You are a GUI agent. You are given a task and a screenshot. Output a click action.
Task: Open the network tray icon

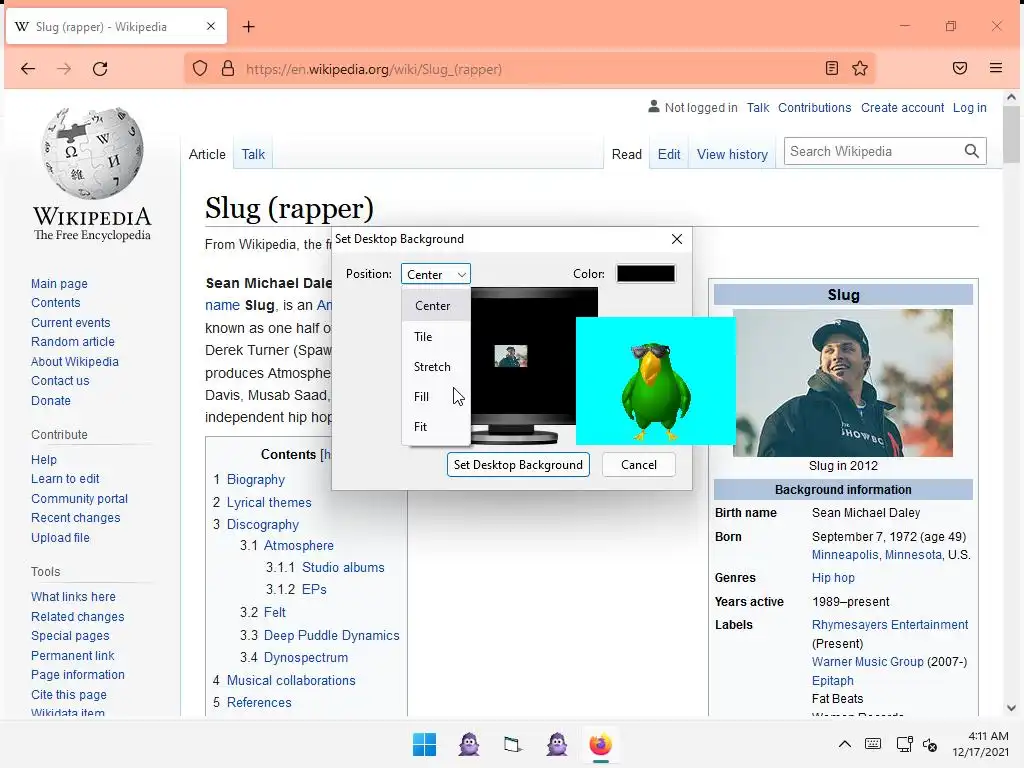click(x=904, y=744)
